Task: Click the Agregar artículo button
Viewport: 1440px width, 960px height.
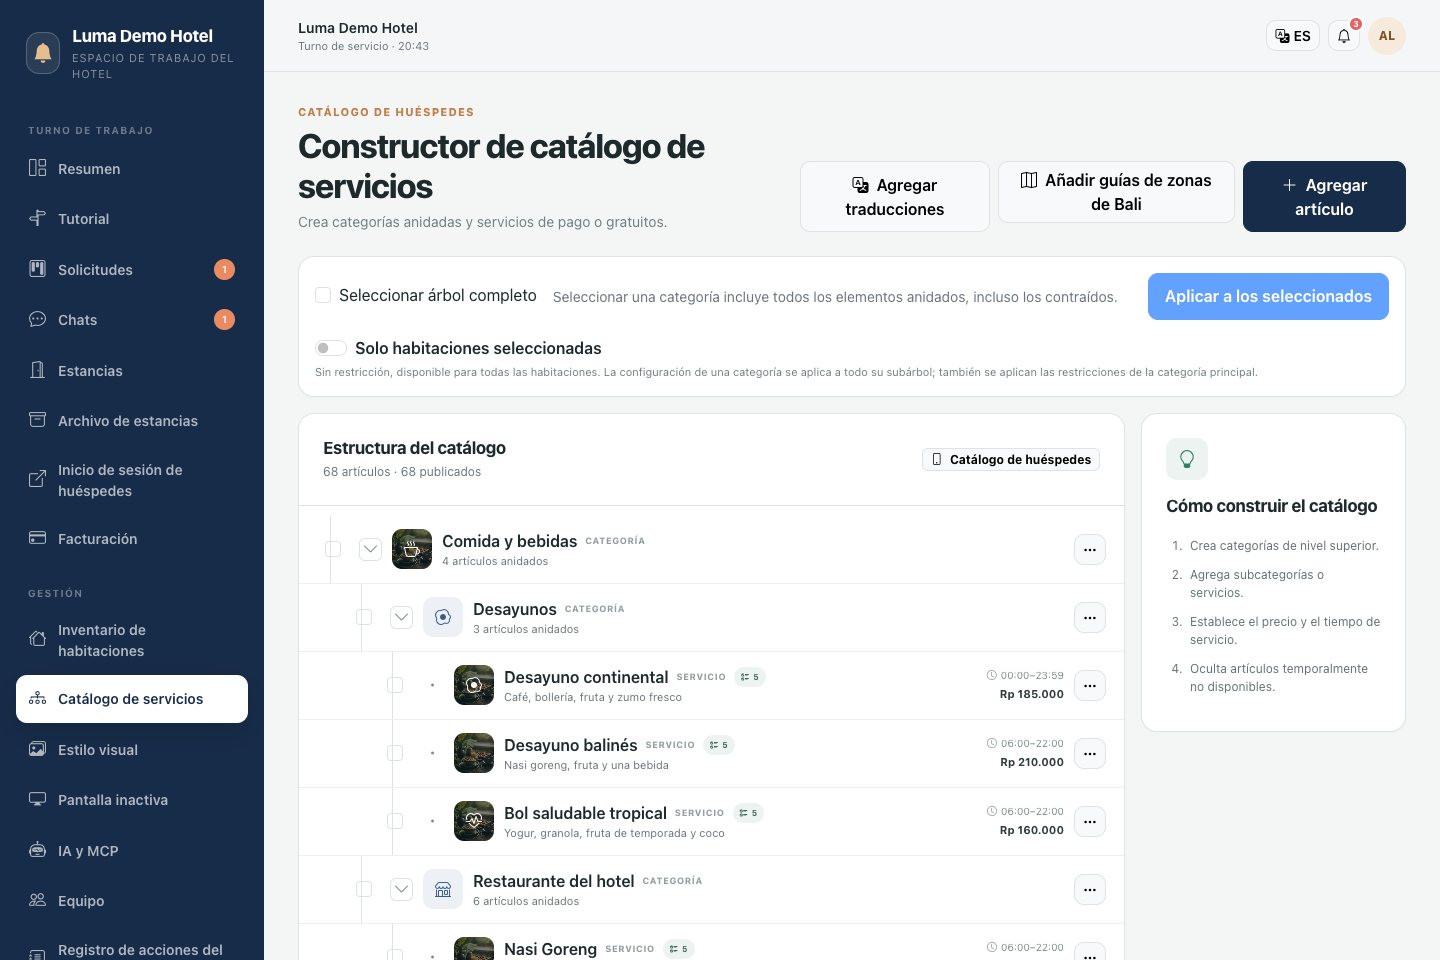Action: pyautogui.click(x=1324, y=197)
